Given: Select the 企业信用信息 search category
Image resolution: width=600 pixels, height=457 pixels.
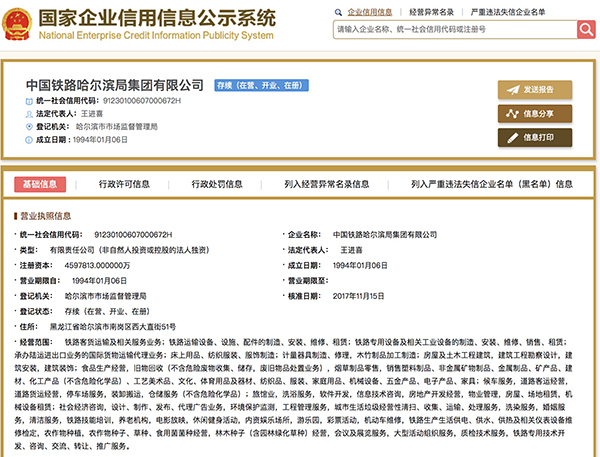Looking at the screenshot, I should coord(370,12).
